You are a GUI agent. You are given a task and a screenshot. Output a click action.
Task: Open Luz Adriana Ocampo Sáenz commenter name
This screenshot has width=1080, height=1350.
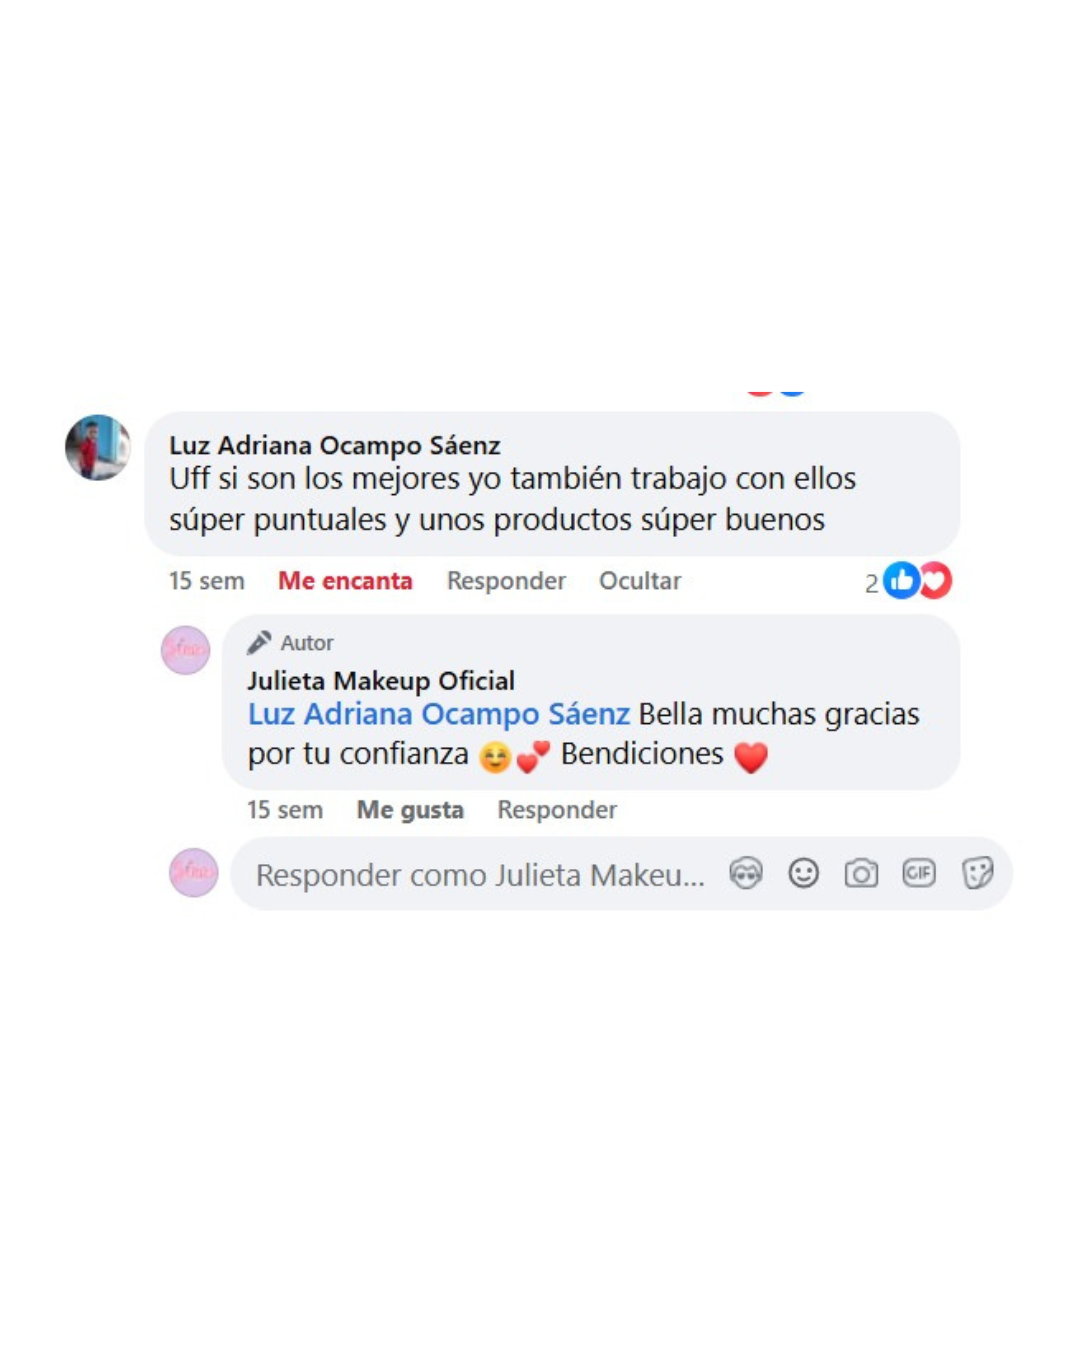click(x=335, y=445)
